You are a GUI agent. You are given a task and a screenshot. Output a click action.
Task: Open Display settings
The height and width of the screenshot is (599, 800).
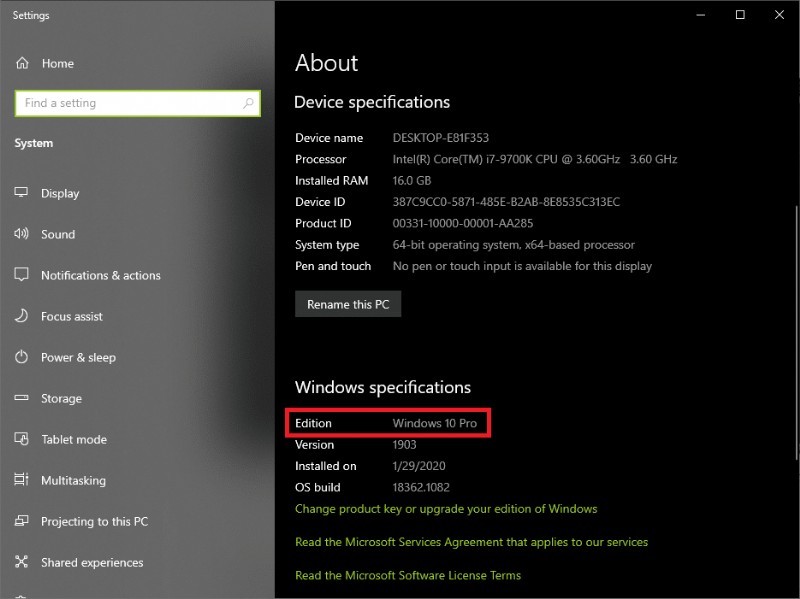pyautogui.click(x=60, y=193)
